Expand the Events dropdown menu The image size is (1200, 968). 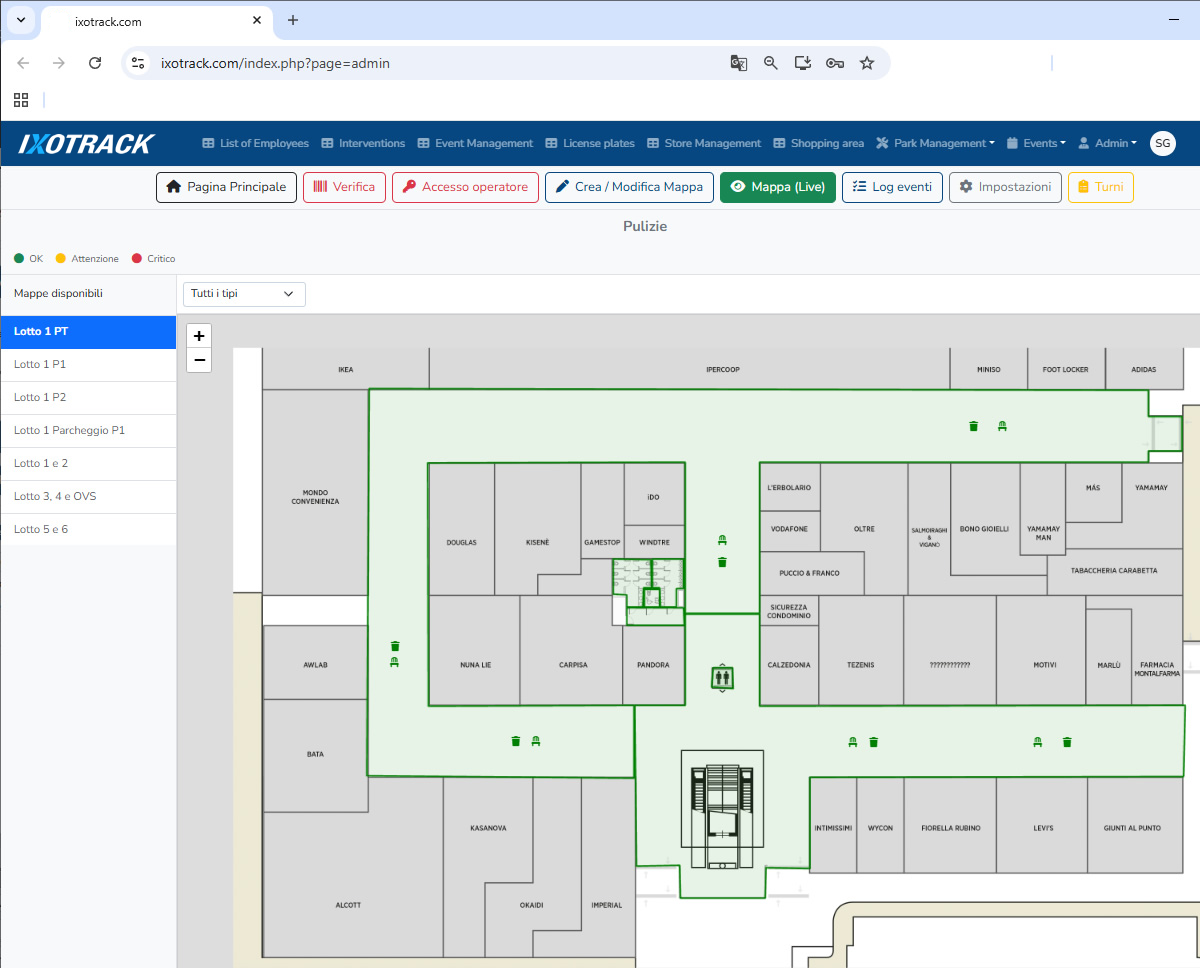point(1036,143)
